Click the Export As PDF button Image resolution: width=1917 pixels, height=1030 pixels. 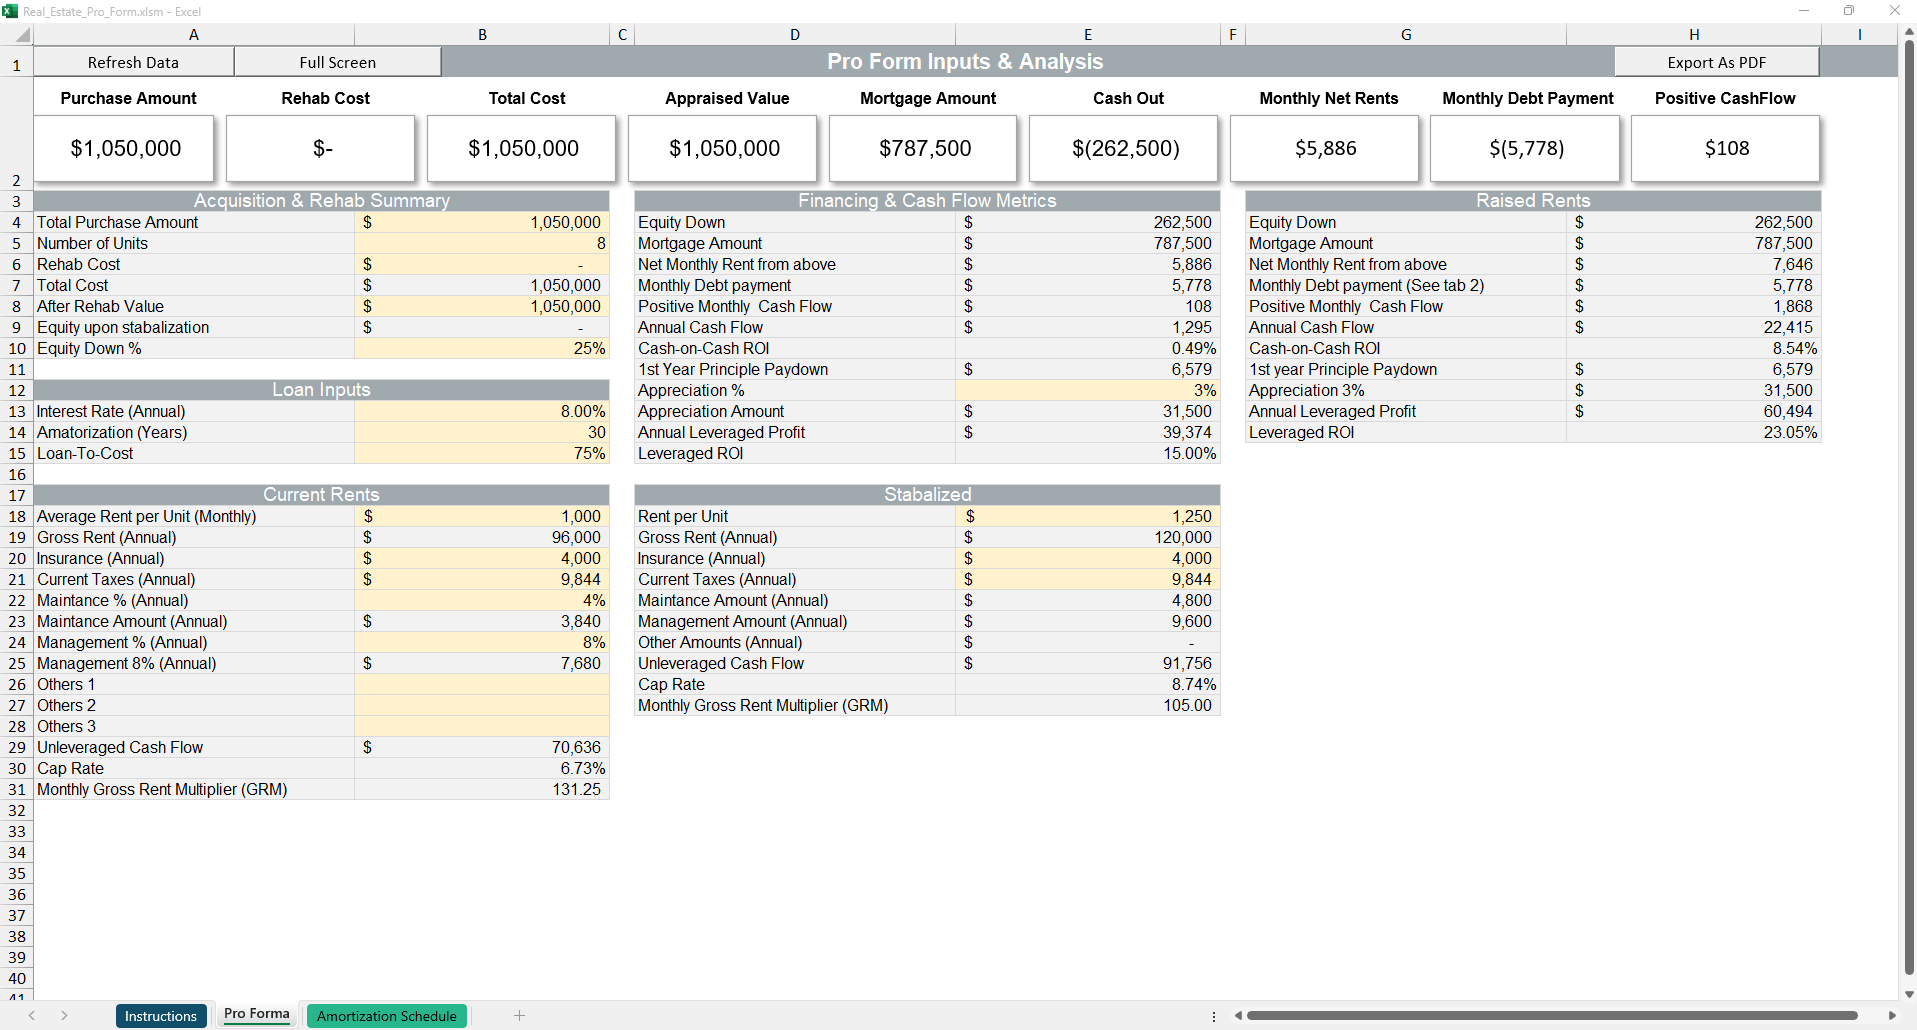1716,62
